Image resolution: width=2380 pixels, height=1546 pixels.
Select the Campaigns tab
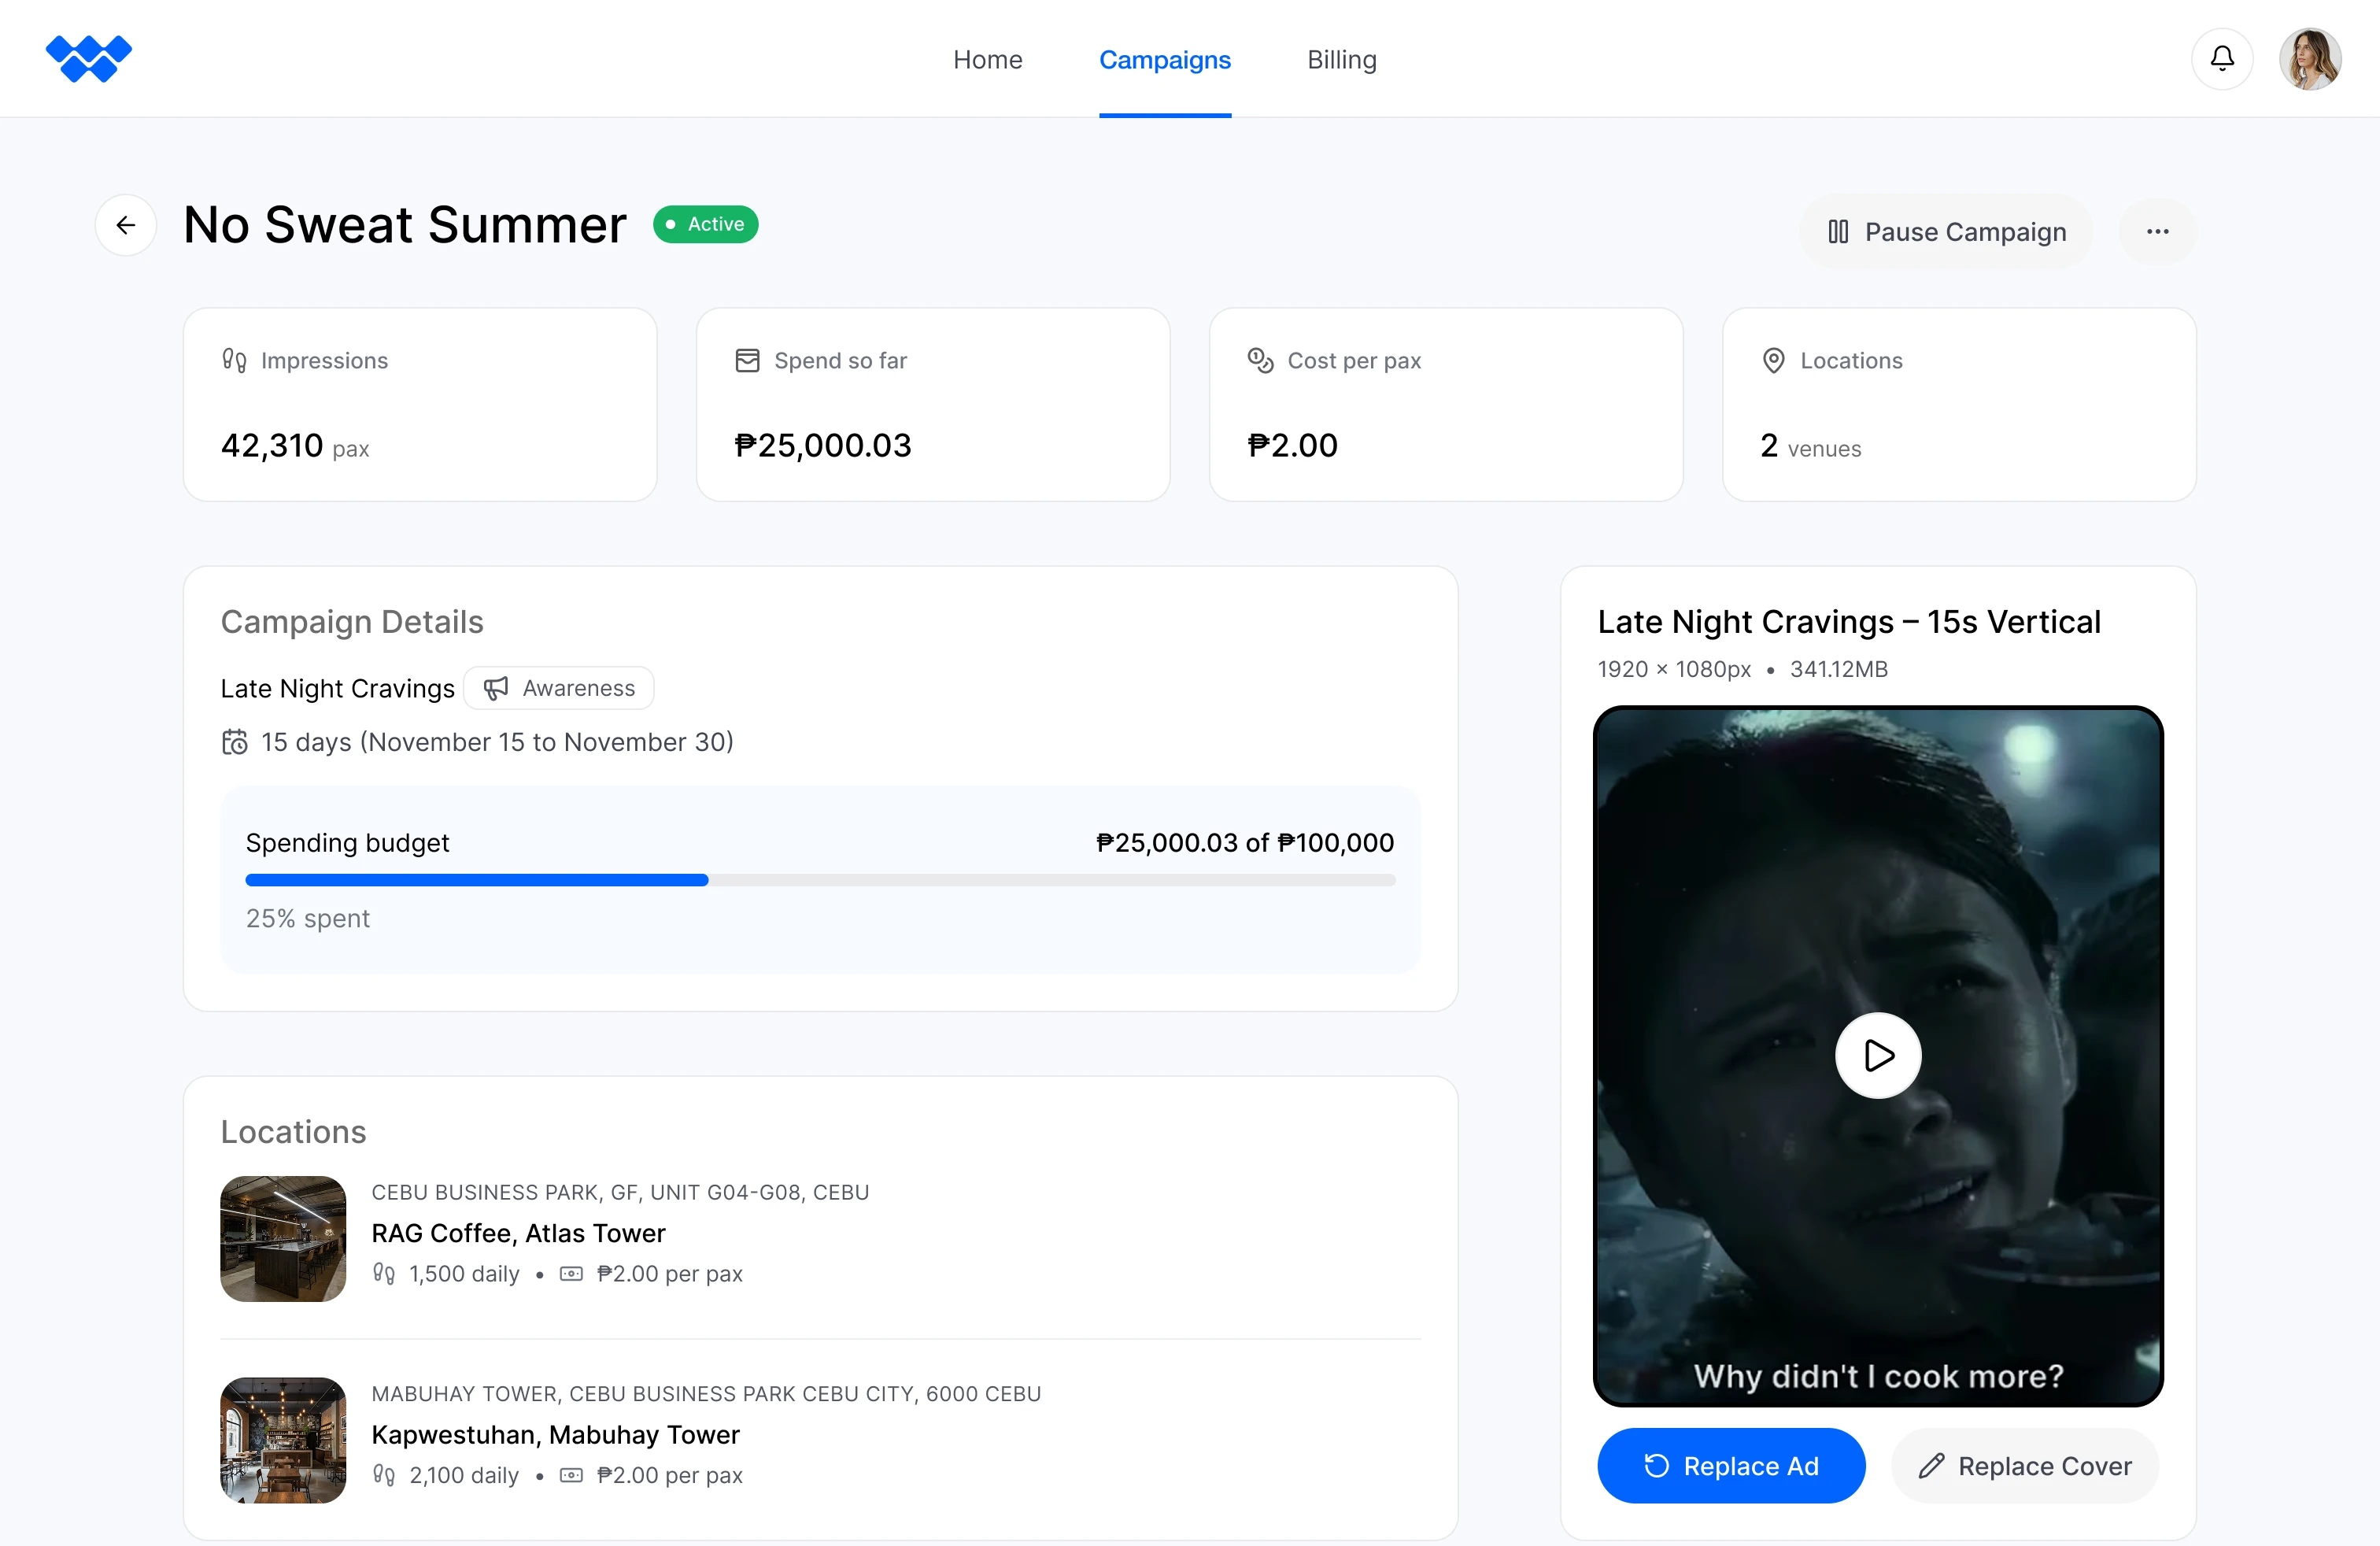point(1164,59)
